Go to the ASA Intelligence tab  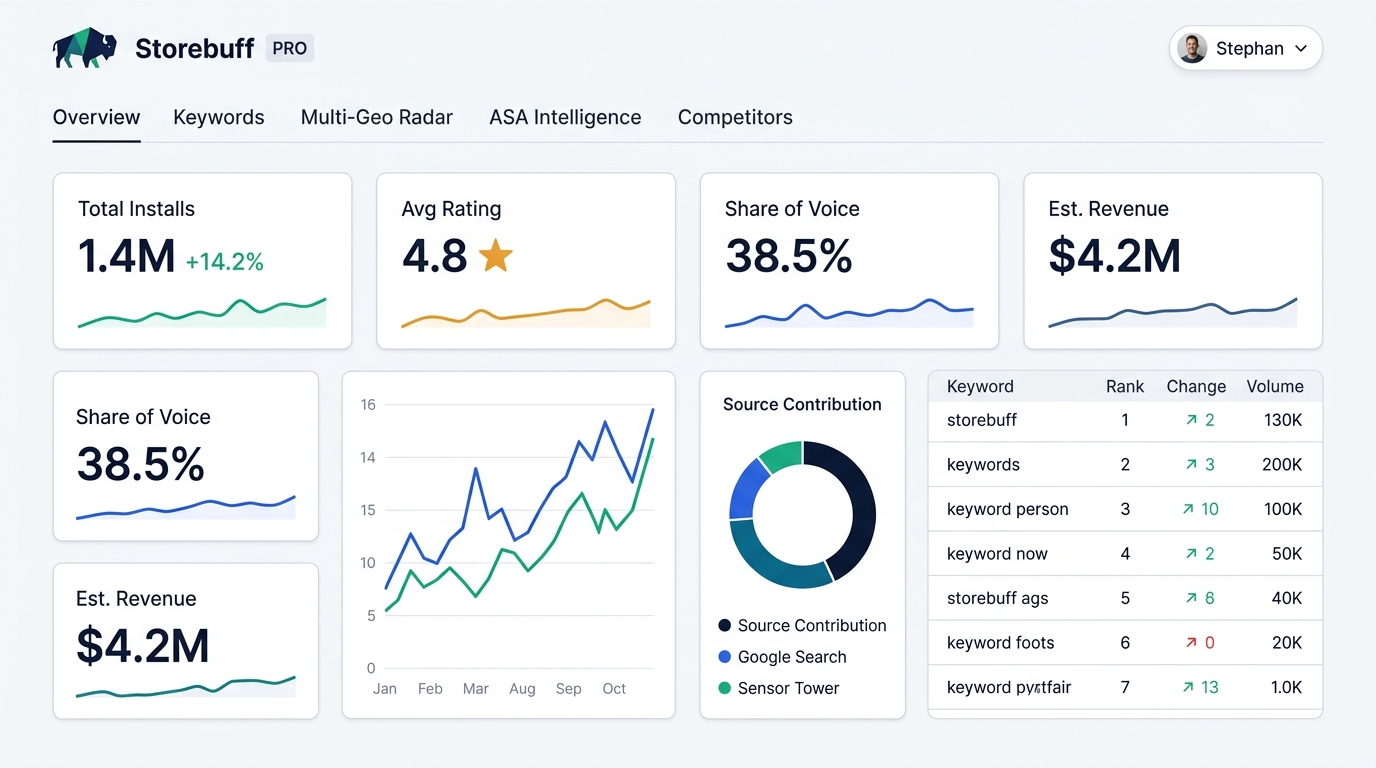point(565,117)
